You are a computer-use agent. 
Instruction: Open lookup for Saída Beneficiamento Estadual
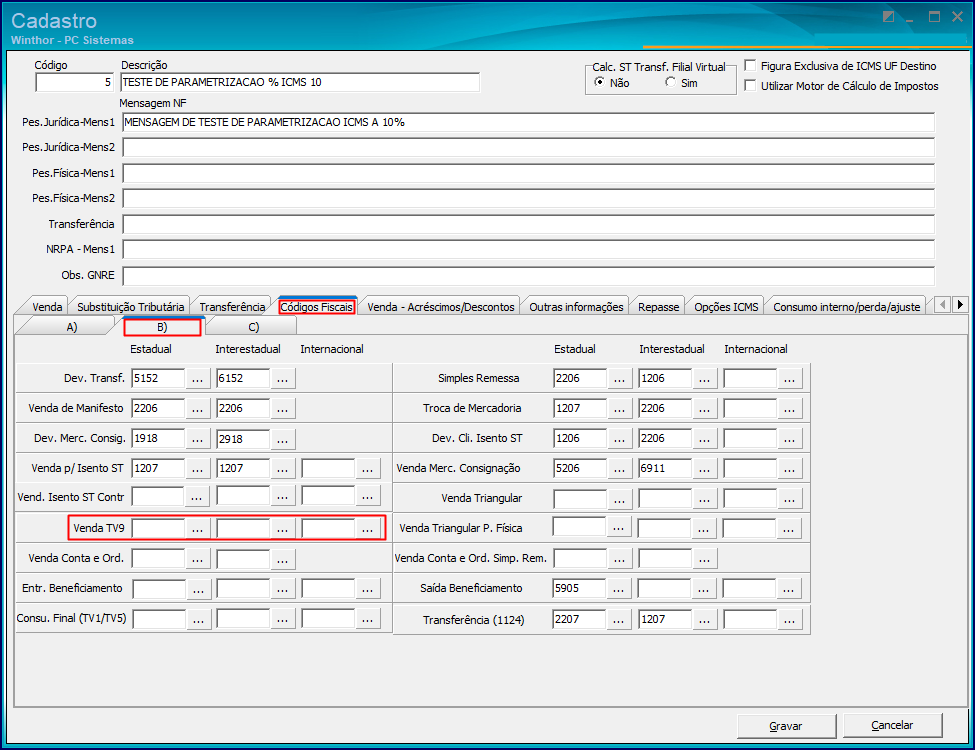pyautogui.click(x=618, y=588)
